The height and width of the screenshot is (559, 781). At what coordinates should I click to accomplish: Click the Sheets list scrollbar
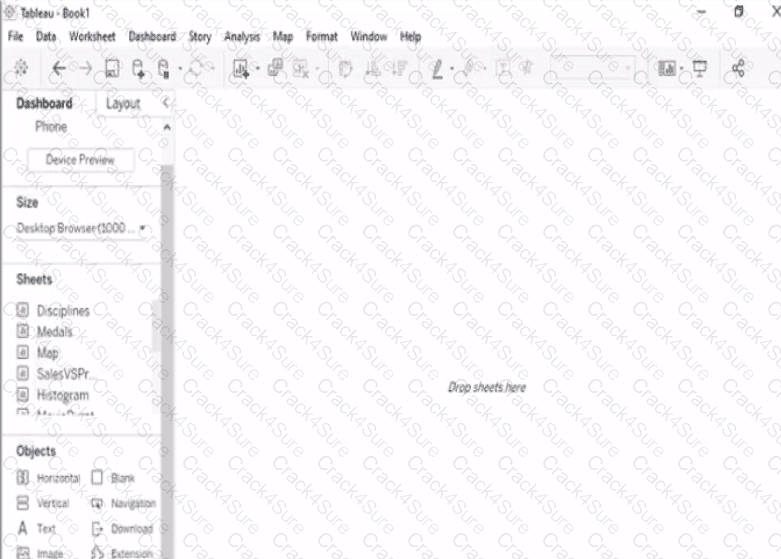156,326
